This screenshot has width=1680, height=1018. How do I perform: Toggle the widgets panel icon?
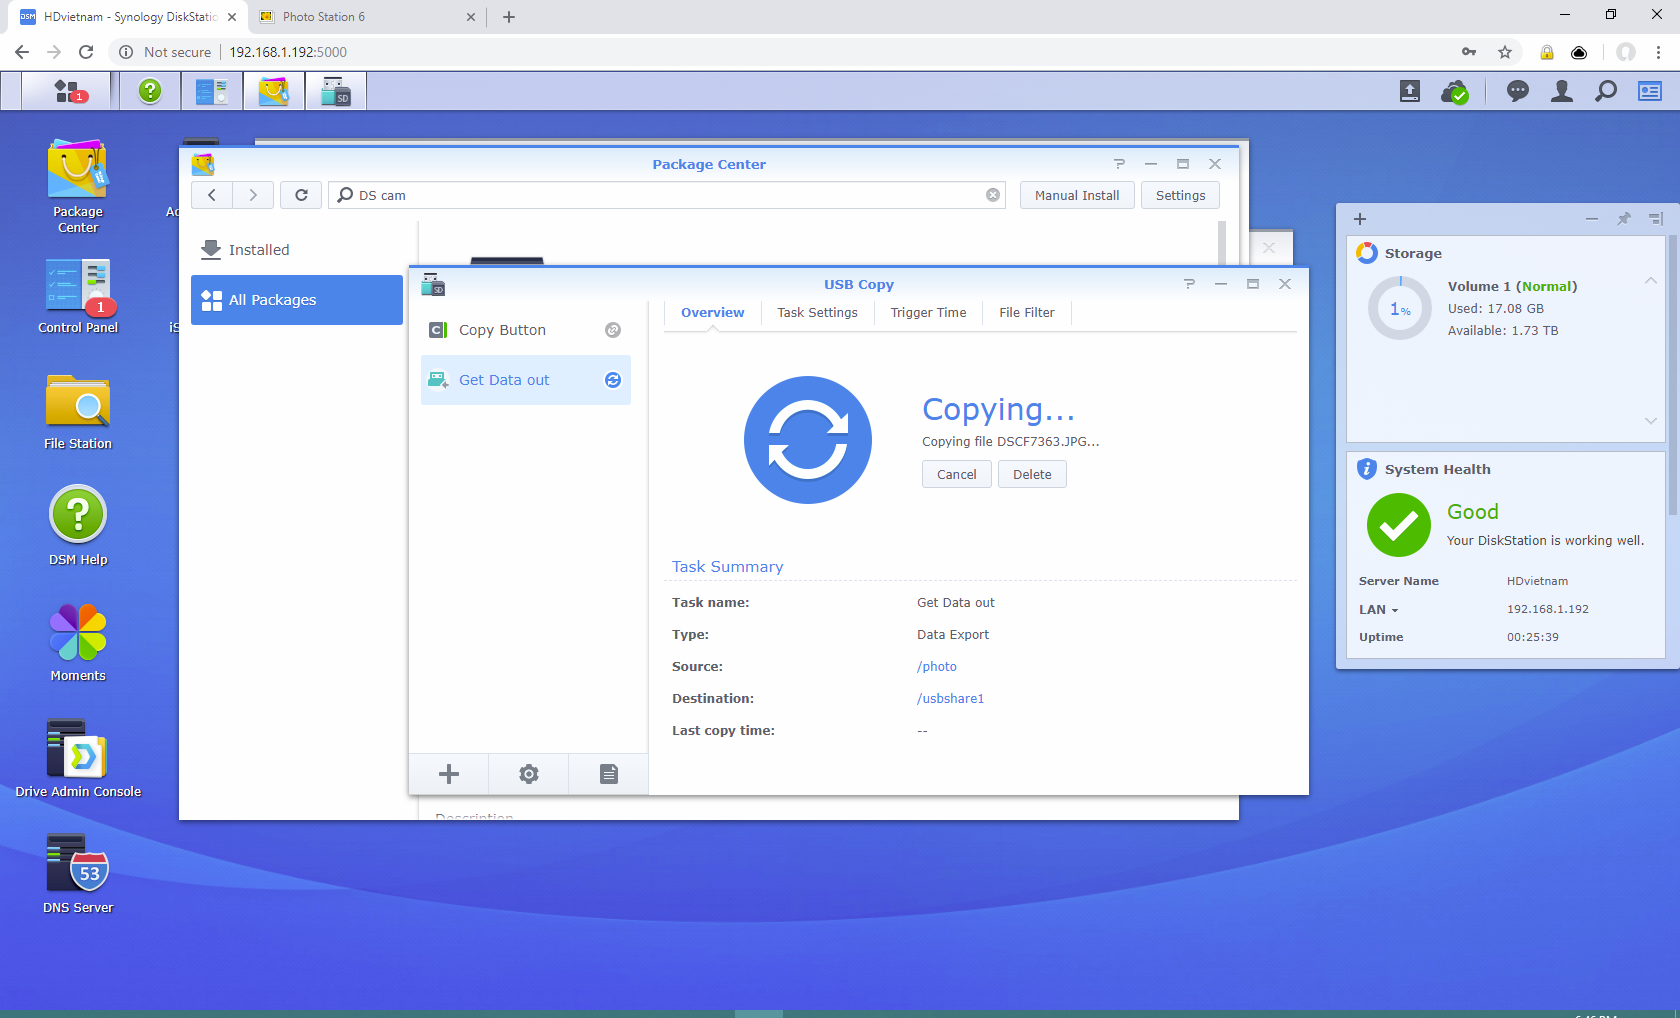point(1650,92)
